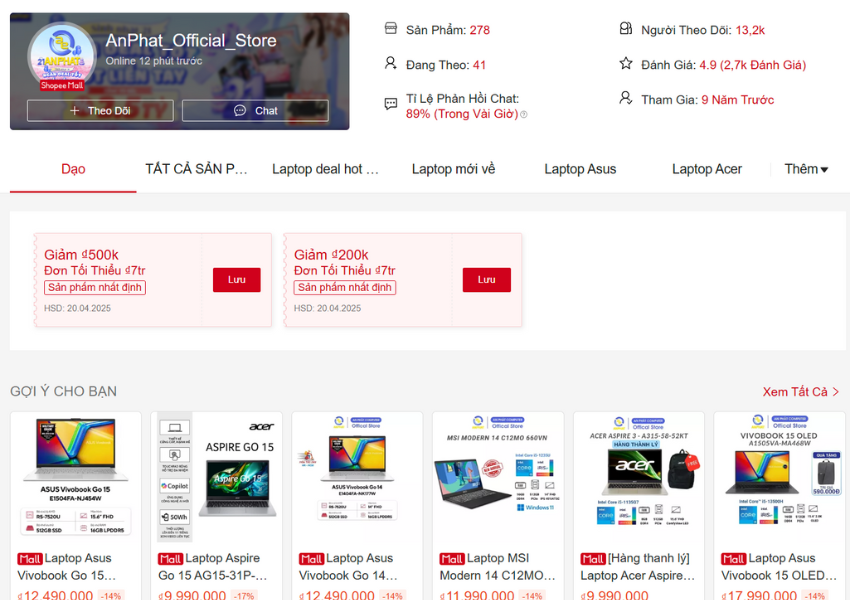Switch to the Laptop Asus tab
The height and width of the screenshot is (600, 850).
pos(580,169)
